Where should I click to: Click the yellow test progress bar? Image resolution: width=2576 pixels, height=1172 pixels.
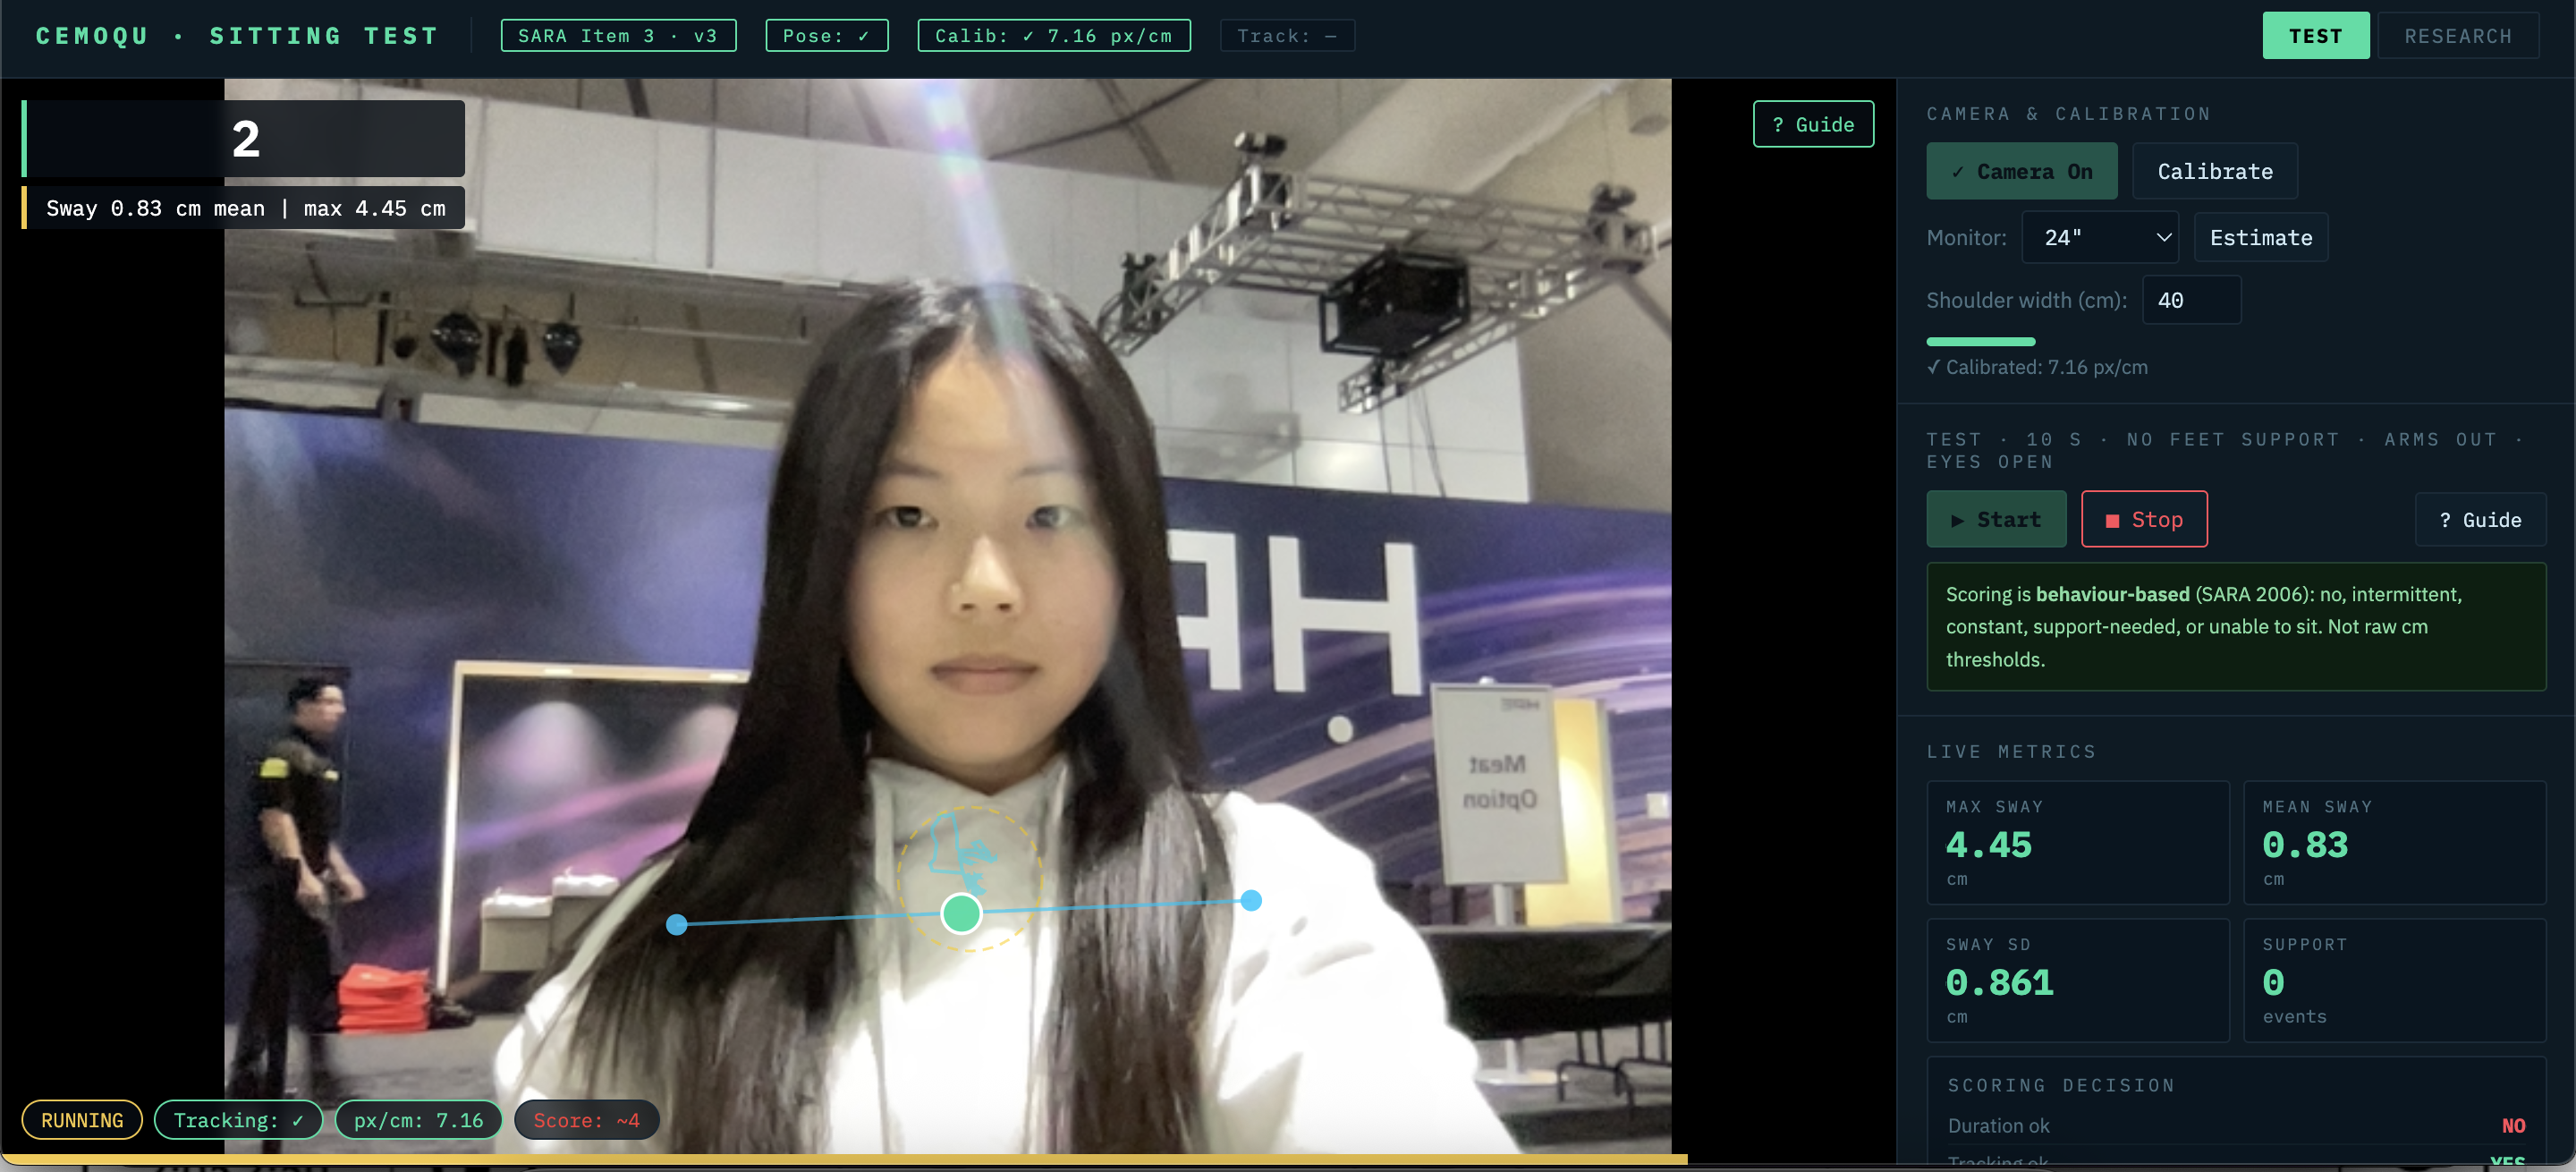click(x=843, y=1159)
